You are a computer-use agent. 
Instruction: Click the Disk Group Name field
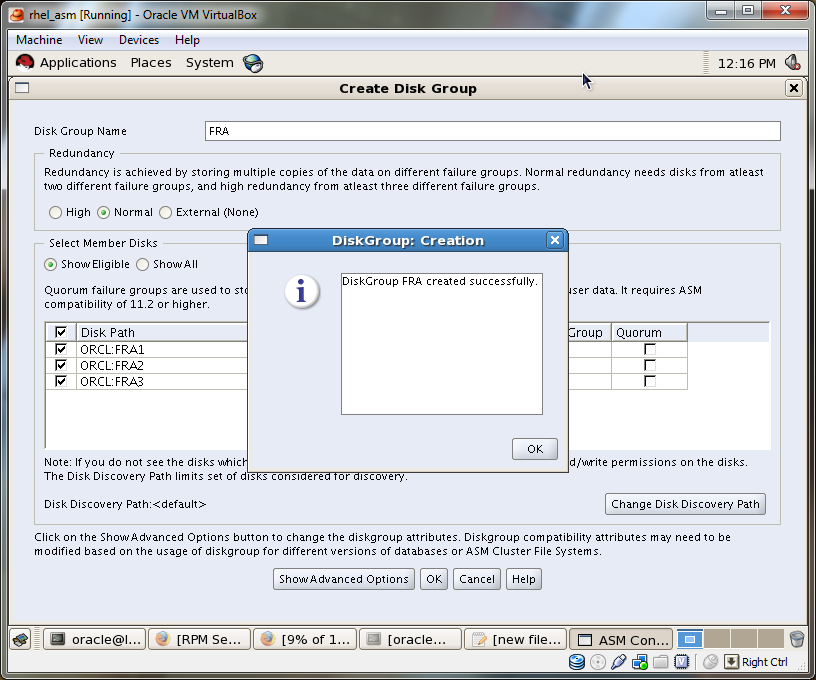(x=493, y=131)
